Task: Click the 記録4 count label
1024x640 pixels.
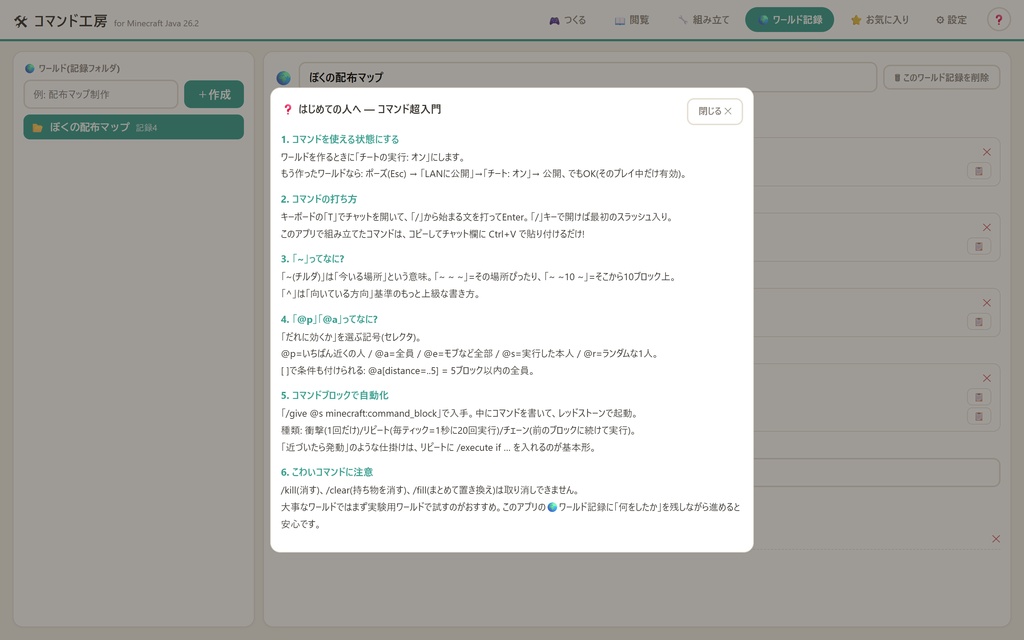Action: 146,128
